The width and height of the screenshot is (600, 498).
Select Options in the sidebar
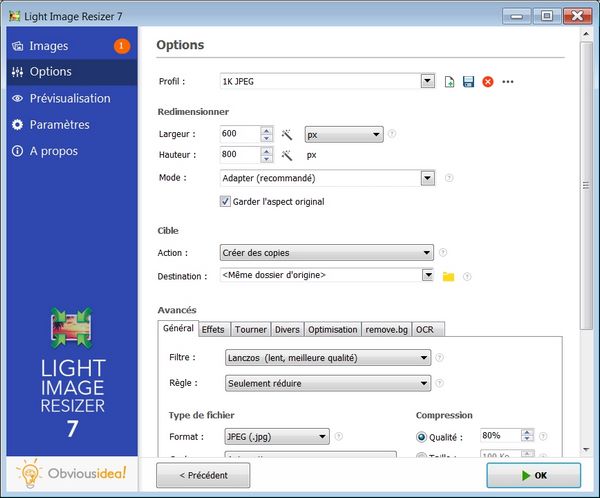[72, 72]
